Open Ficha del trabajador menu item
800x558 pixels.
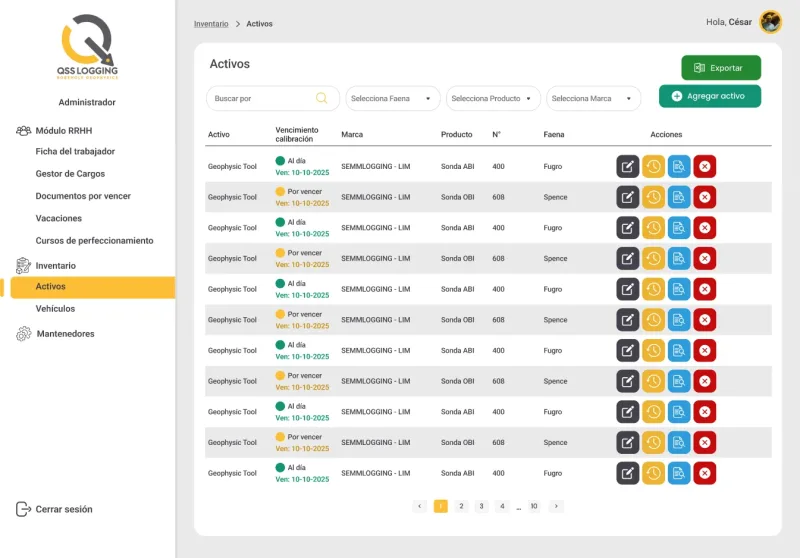(x=75, y=151)
